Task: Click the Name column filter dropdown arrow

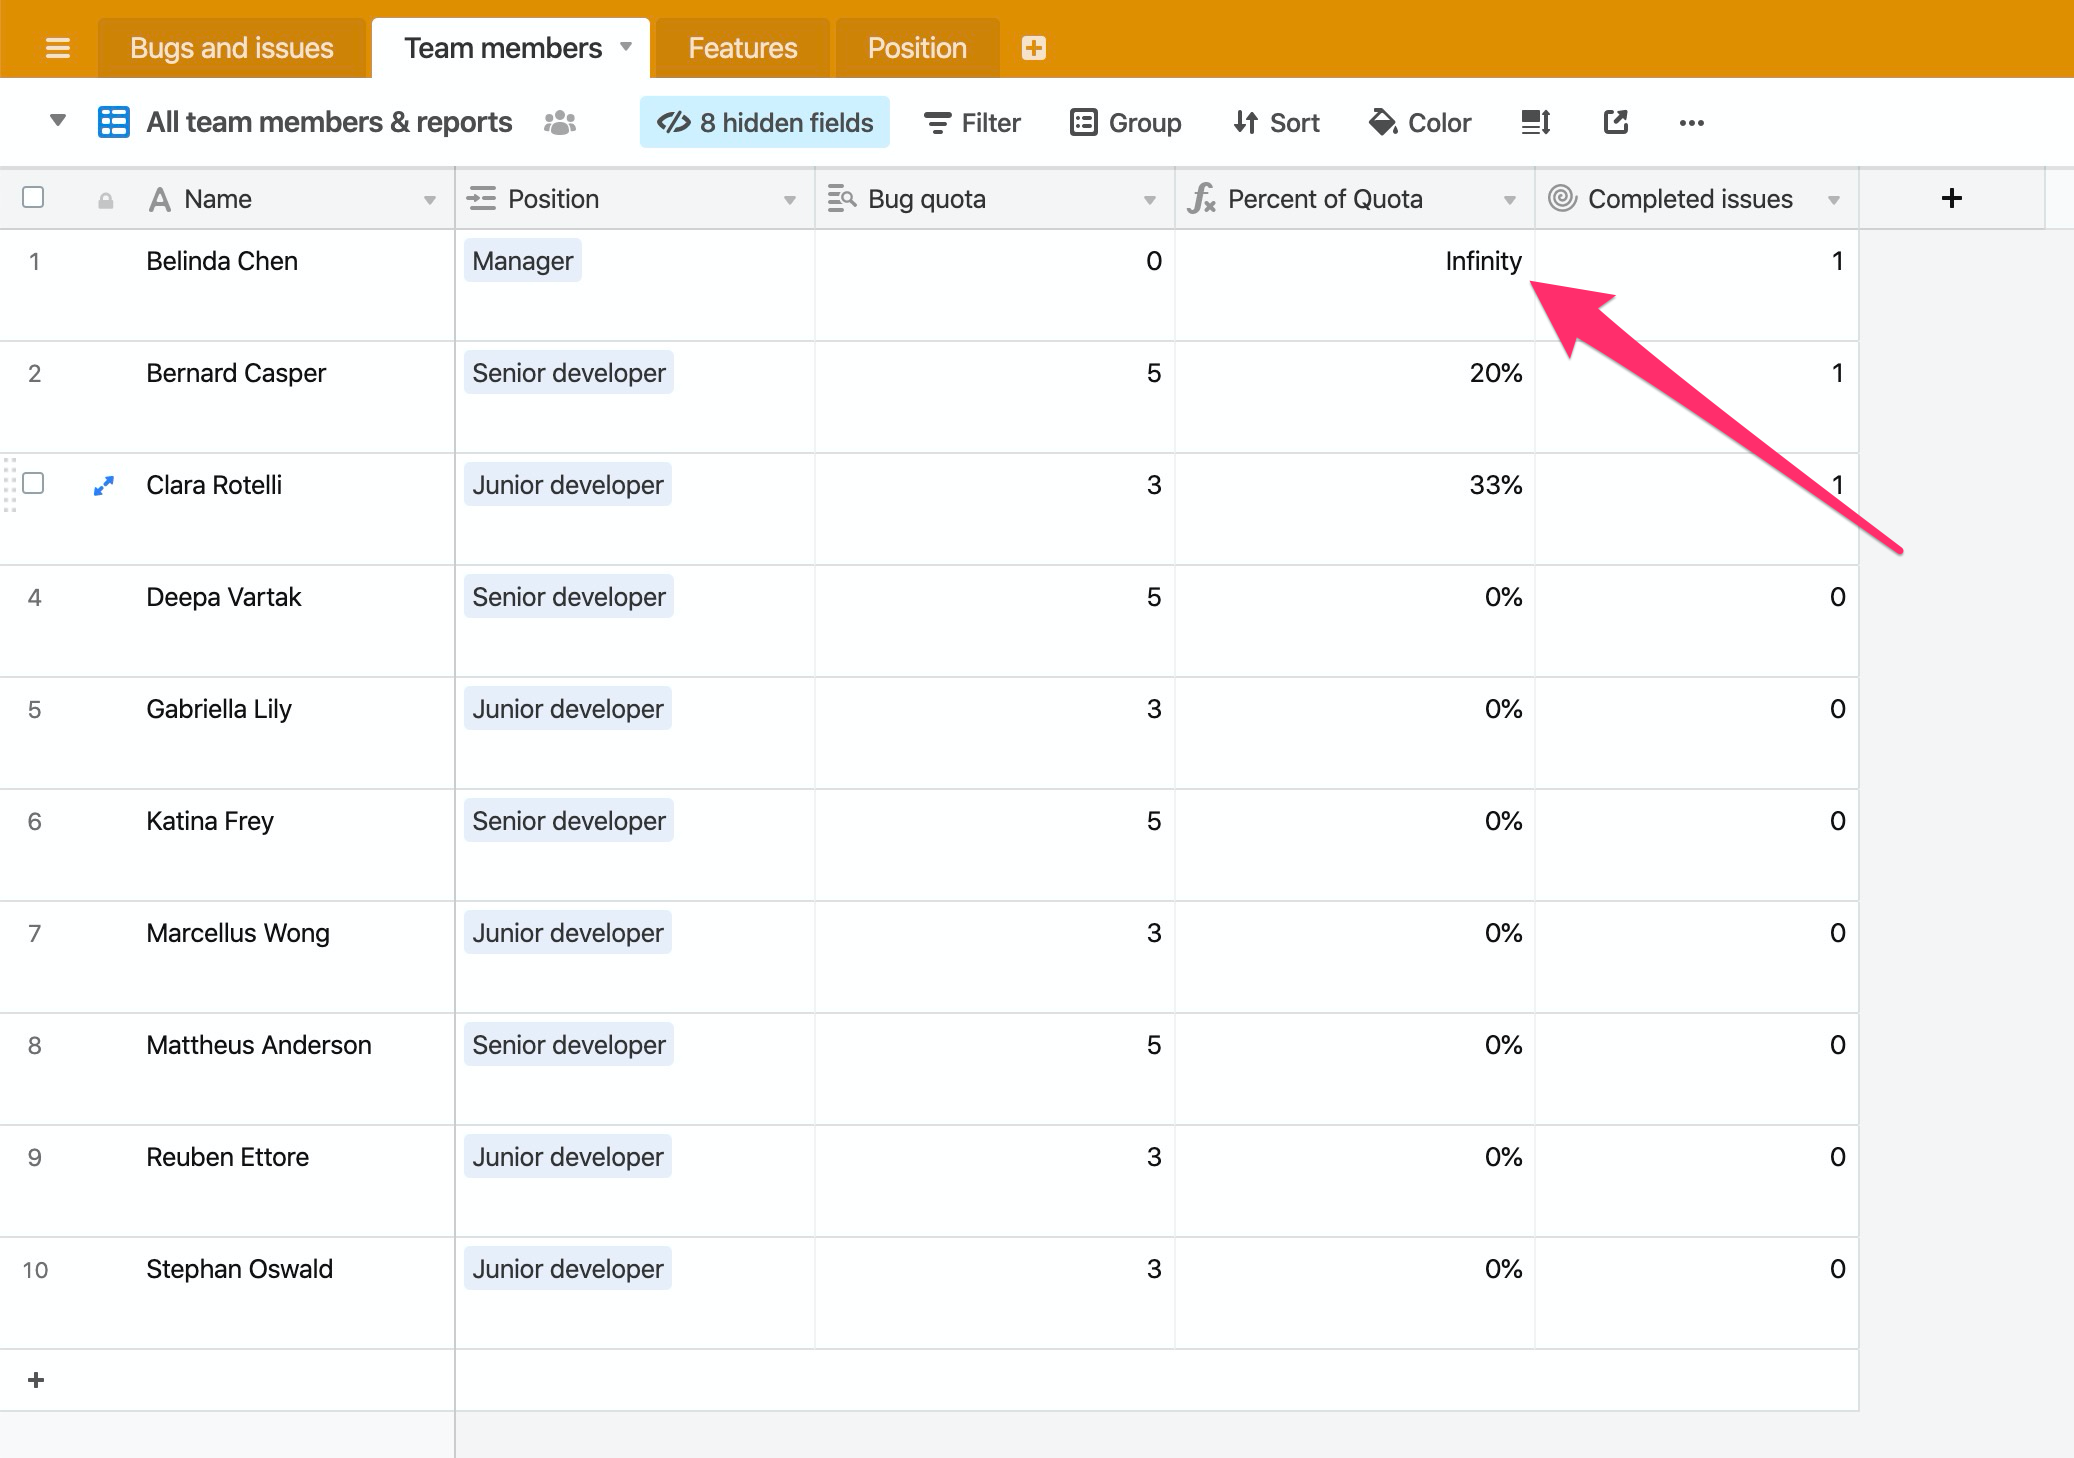Action: pos(427,199)
